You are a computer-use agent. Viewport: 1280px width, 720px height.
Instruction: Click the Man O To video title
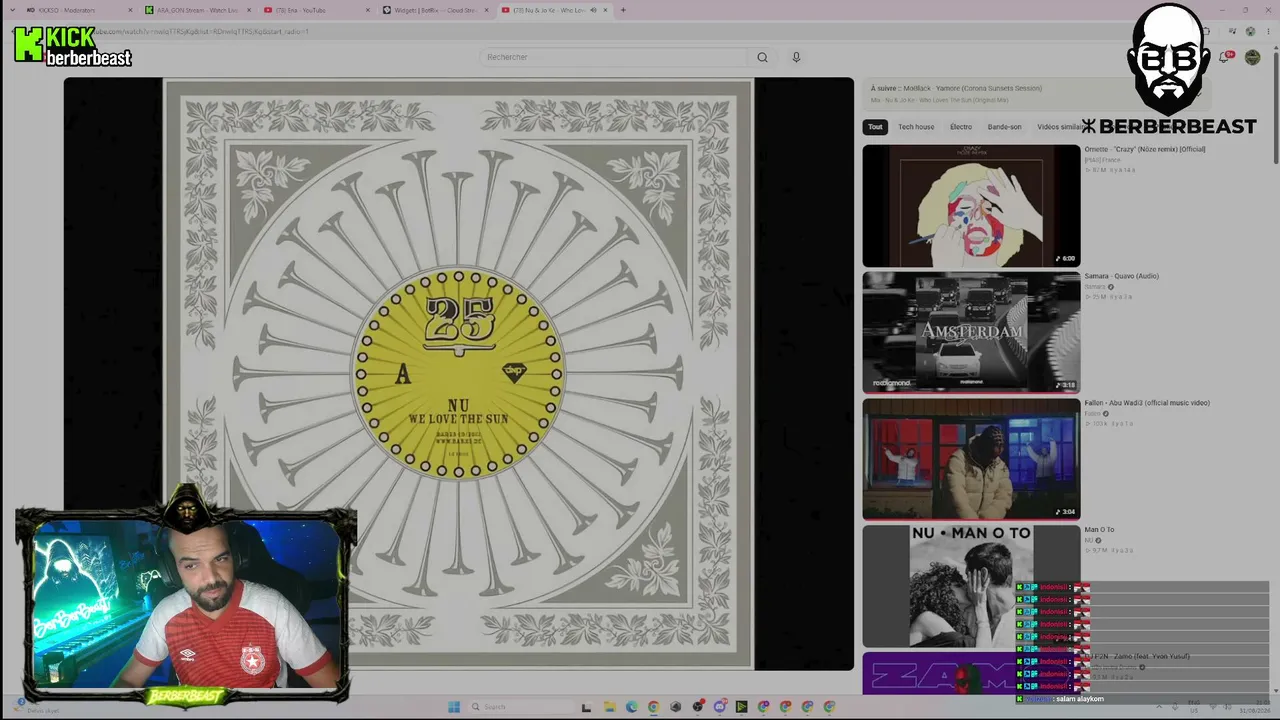pyautogui.click(x=1100, y=530)
